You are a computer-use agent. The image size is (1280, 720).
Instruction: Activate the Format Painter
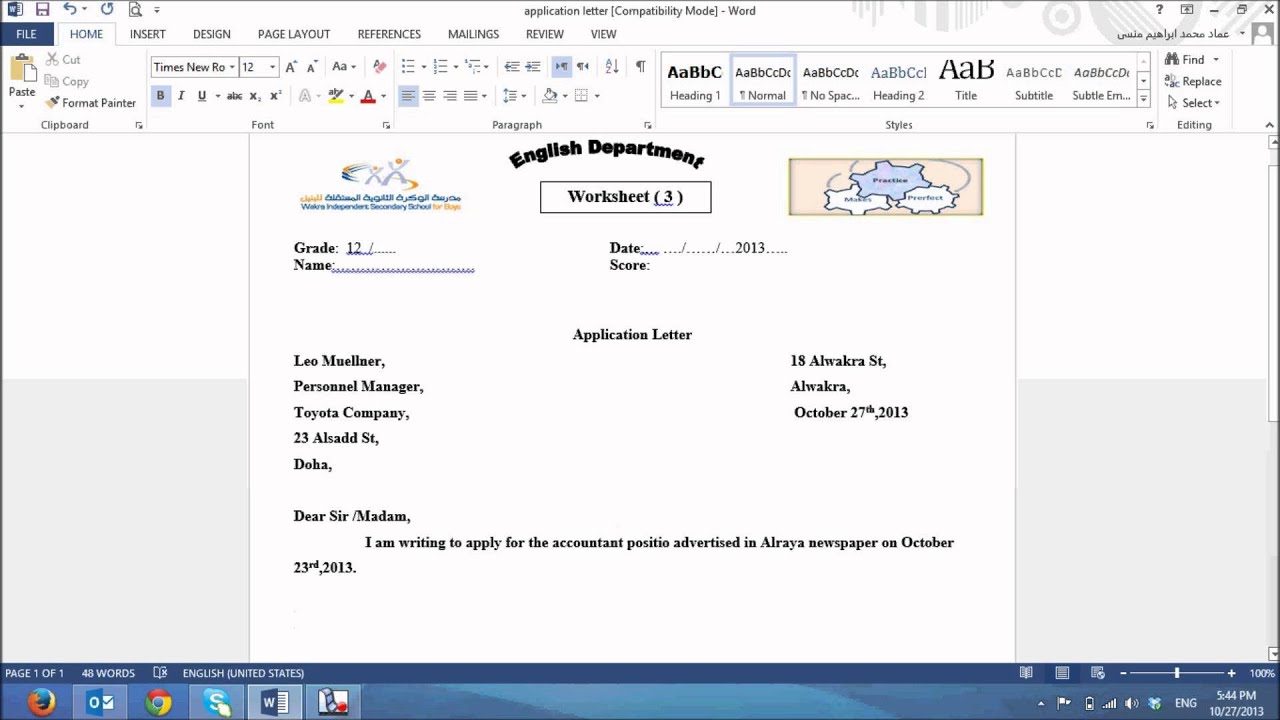(91, 103)
